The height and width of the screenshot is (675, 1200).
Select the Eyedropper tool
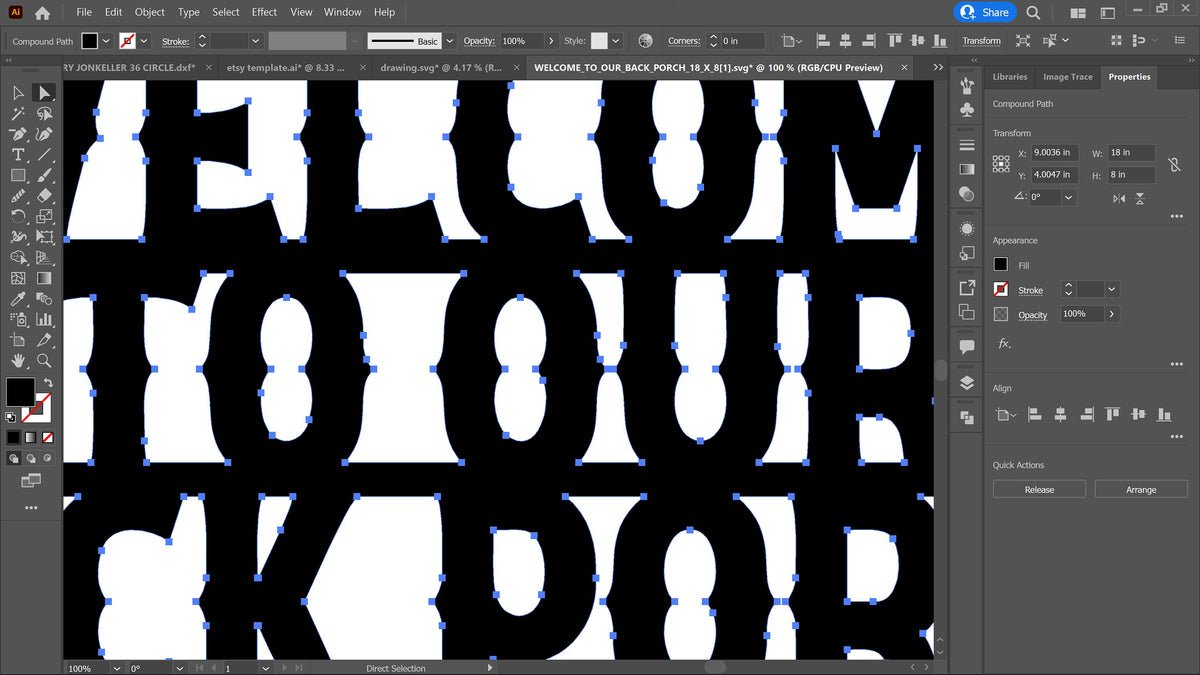tap(18, 299)
